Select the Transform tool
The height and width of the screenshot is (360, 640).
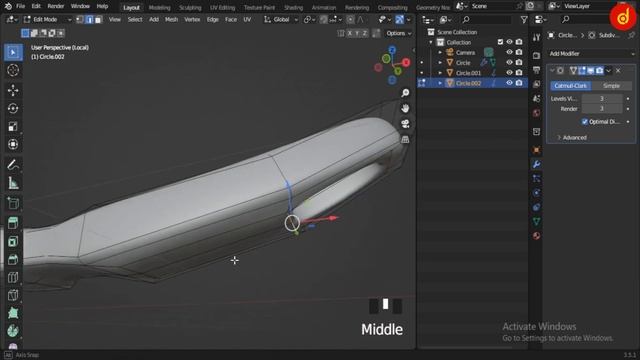(x=13, y=144)
